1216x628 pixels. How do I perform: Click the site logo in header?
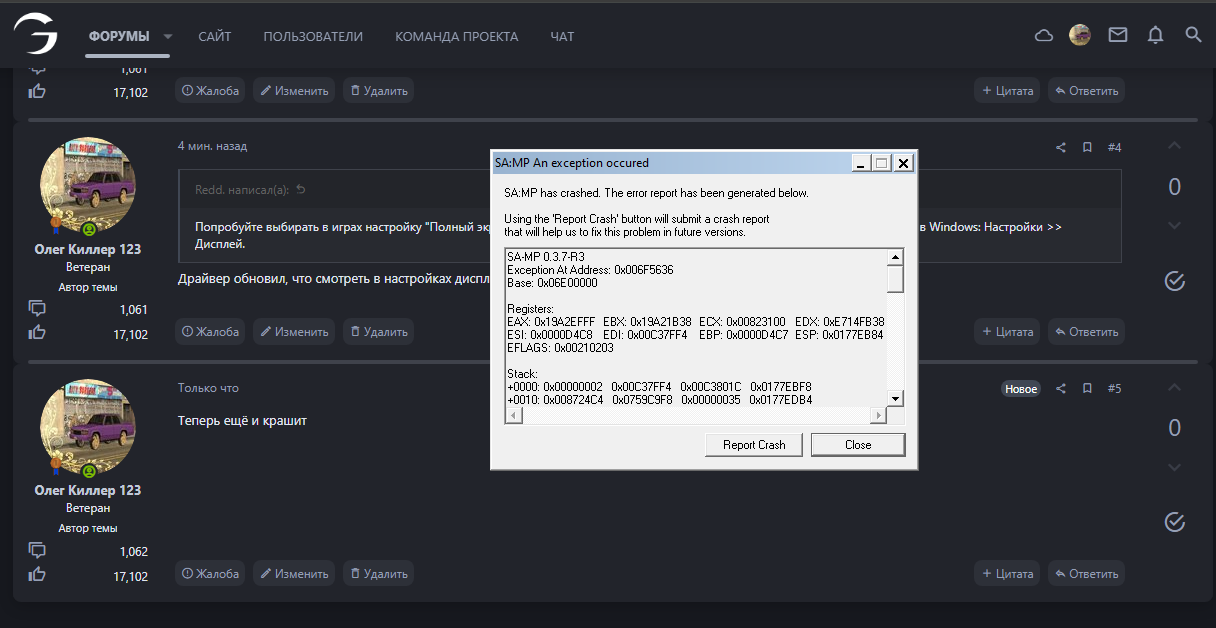point(35,33)
